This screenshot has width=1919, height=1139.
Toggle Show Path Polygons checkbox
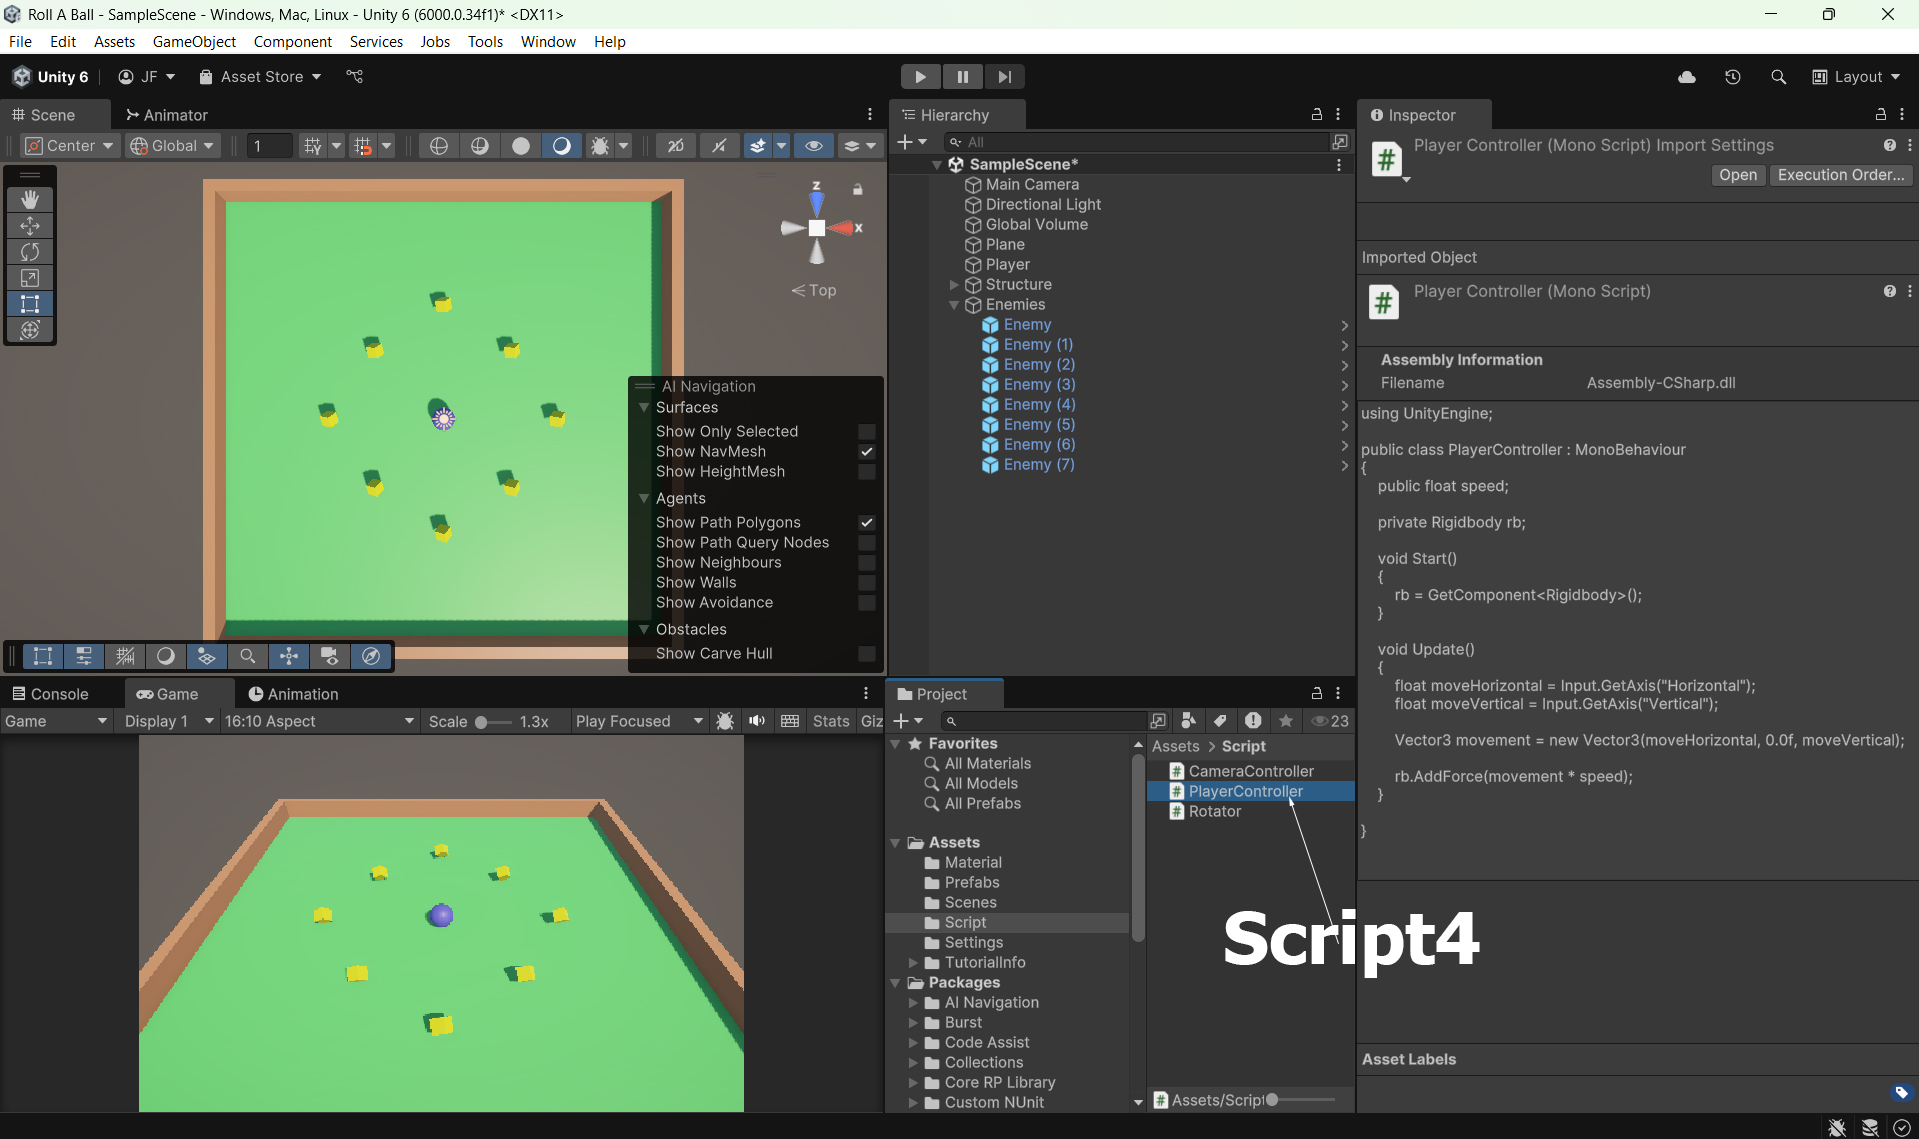coord(867,523)
